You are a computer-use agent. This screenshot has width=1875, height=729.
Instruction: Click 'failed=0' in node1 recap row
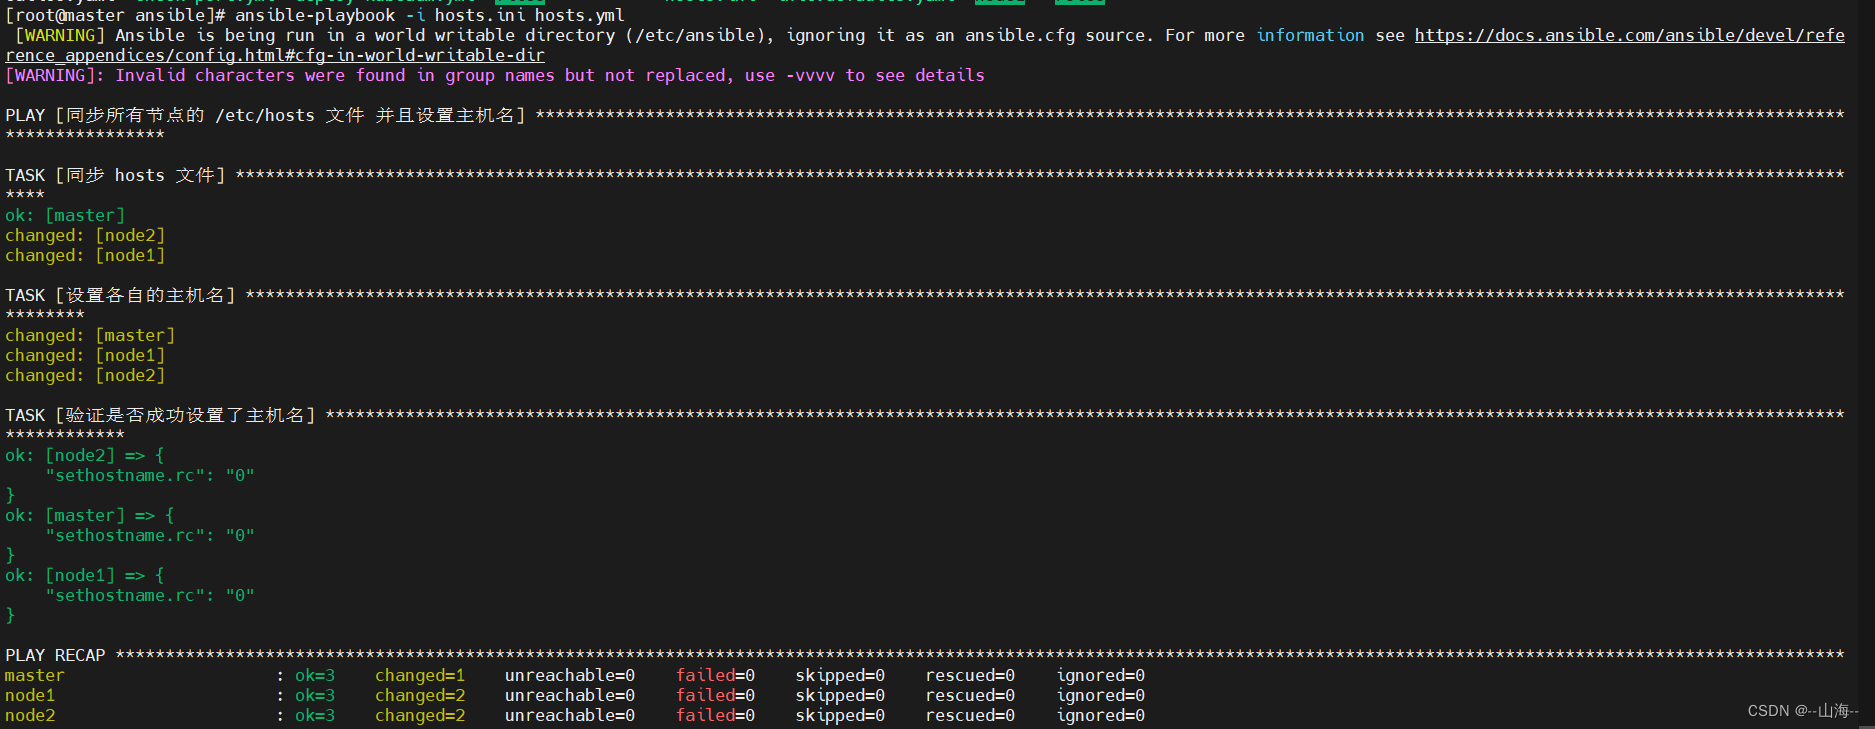click(x=715, y=696)
